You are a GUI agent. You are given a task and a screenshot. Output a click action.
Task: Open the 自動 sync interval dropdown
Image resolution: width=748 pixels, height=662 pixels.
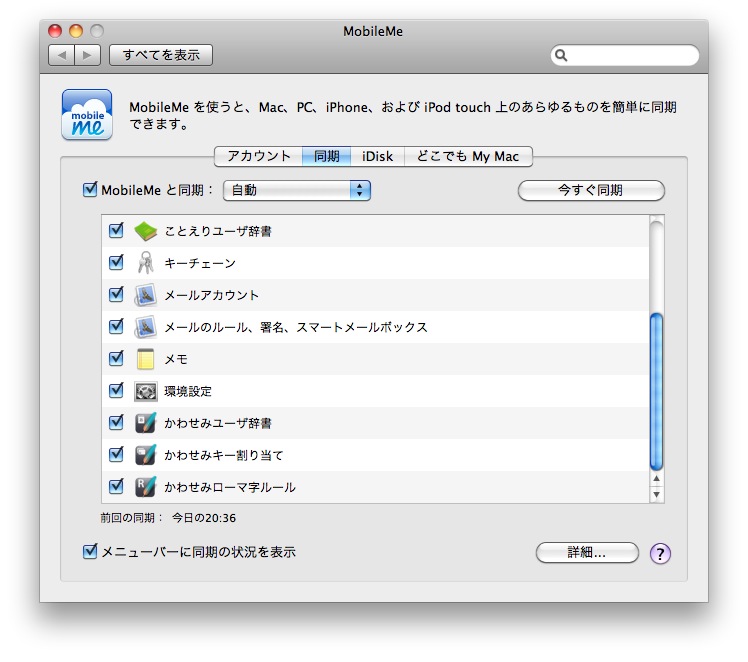pyautogui.click(x=296, y=190)
